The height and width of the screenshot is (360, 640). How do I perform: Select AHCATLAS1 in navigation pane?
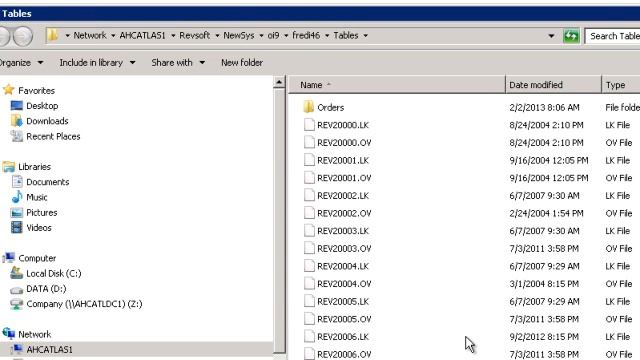[49, 349]
